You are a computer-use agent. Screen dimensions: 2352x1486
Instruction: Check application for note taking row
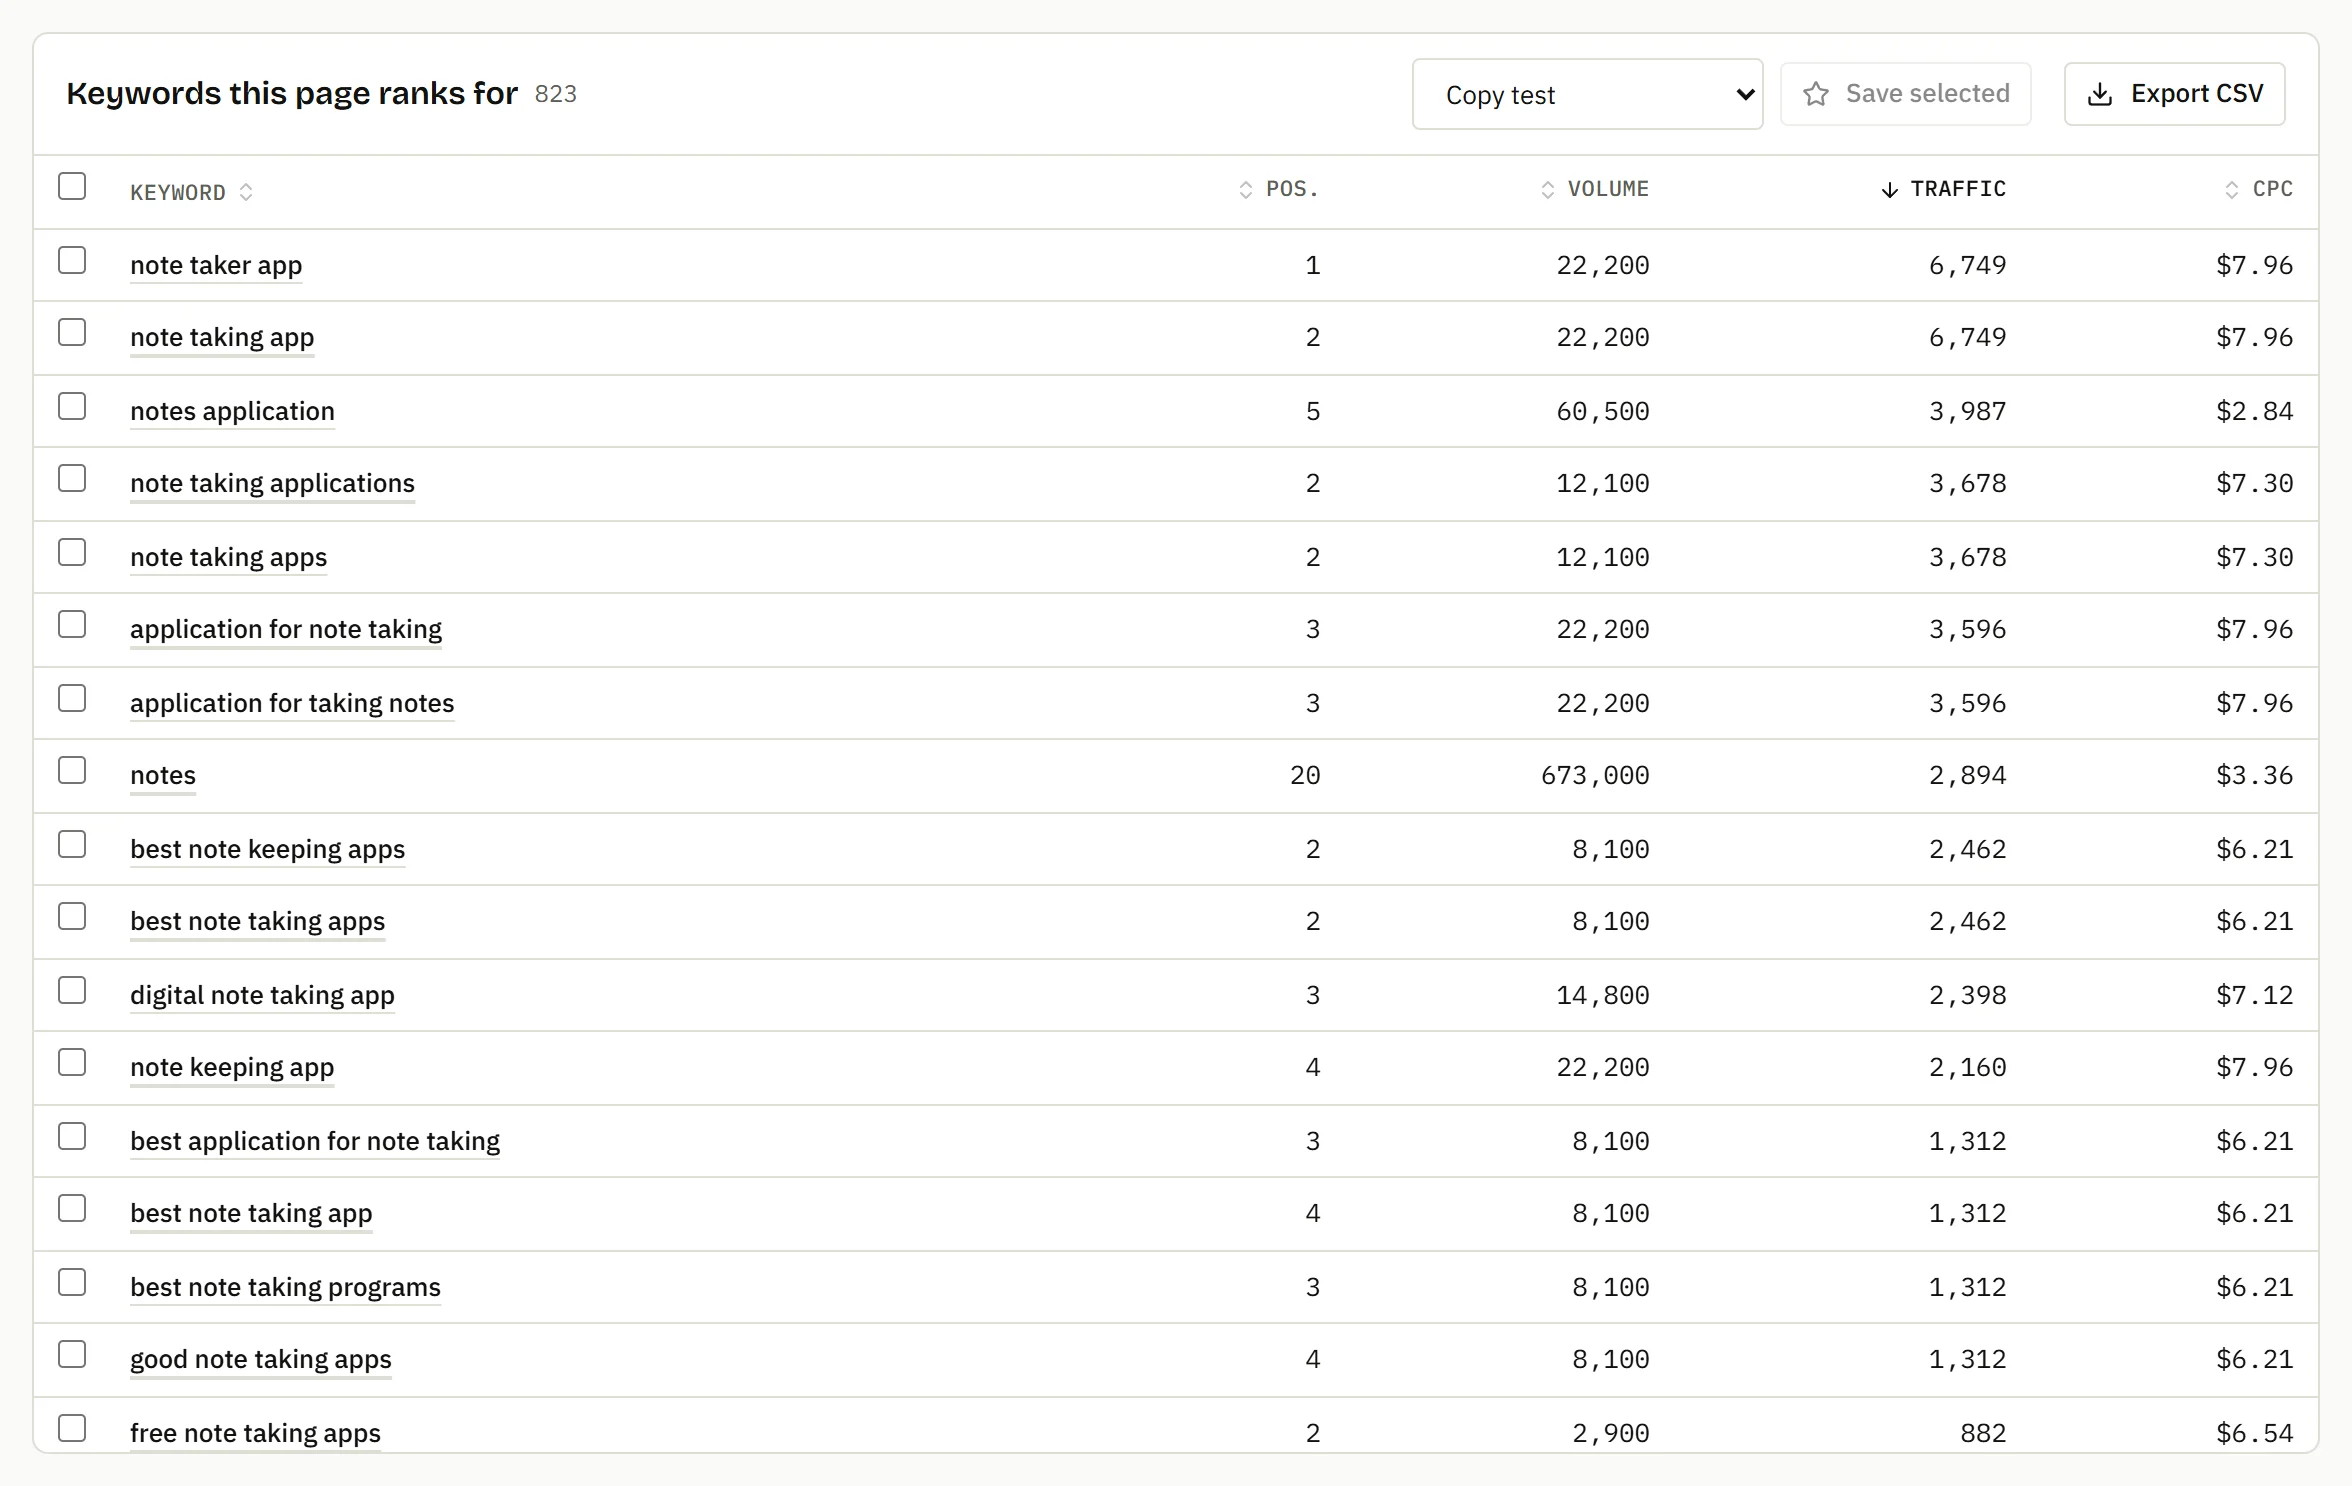72,625
